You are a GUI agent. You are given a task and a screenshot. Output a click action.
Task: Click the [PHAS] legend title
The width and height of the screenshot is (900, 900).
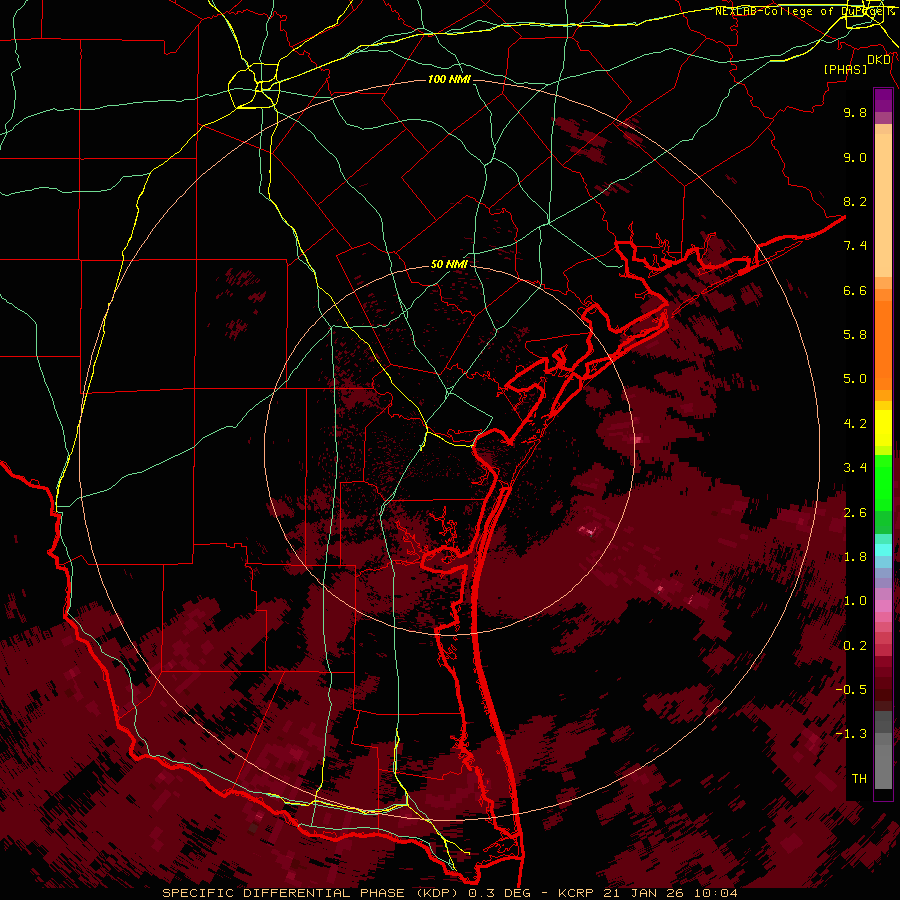point(845,69)
